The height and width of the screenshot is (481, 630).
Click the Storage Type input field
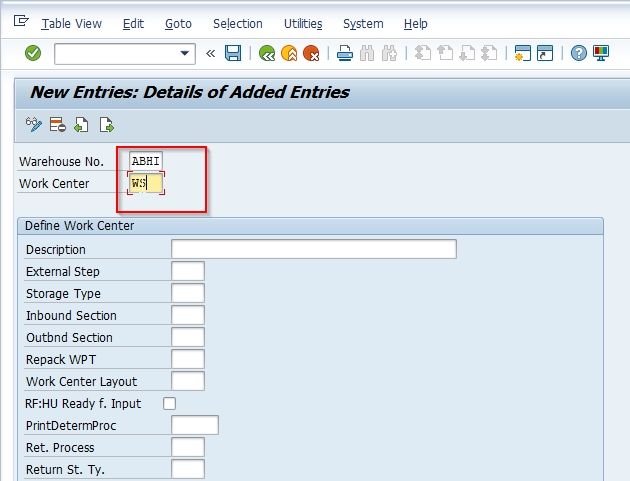[x=188, y=293]
